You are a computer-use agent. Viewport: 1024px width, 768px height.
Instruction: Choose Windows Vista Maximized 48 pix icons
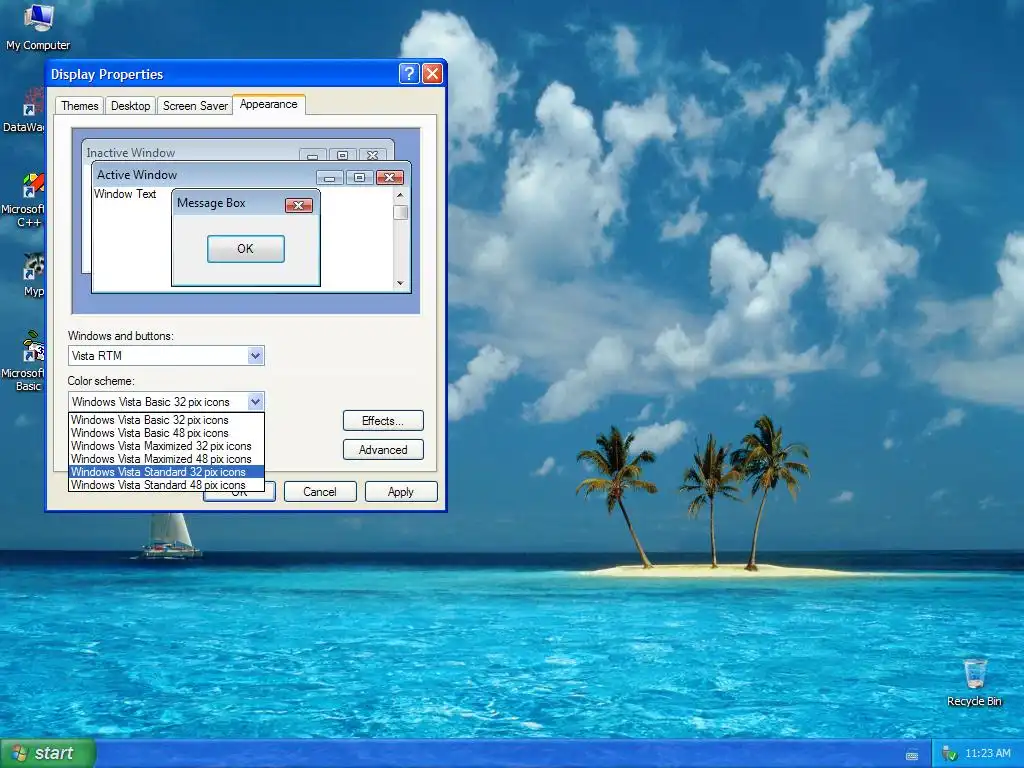coord(166,459)
